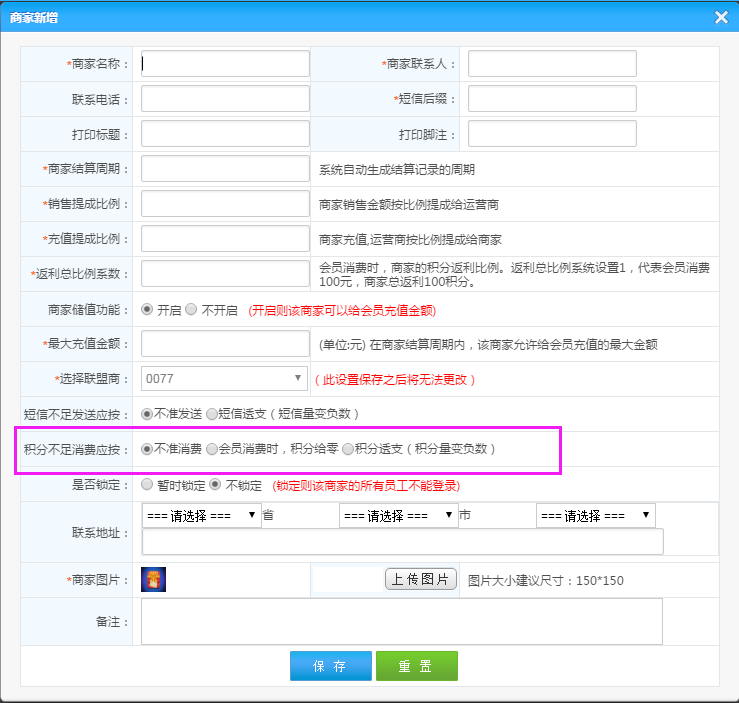Click the text 图片大小建议尺寸：150*150
This screenshot has width=739, height=703.
pos(546,580)
